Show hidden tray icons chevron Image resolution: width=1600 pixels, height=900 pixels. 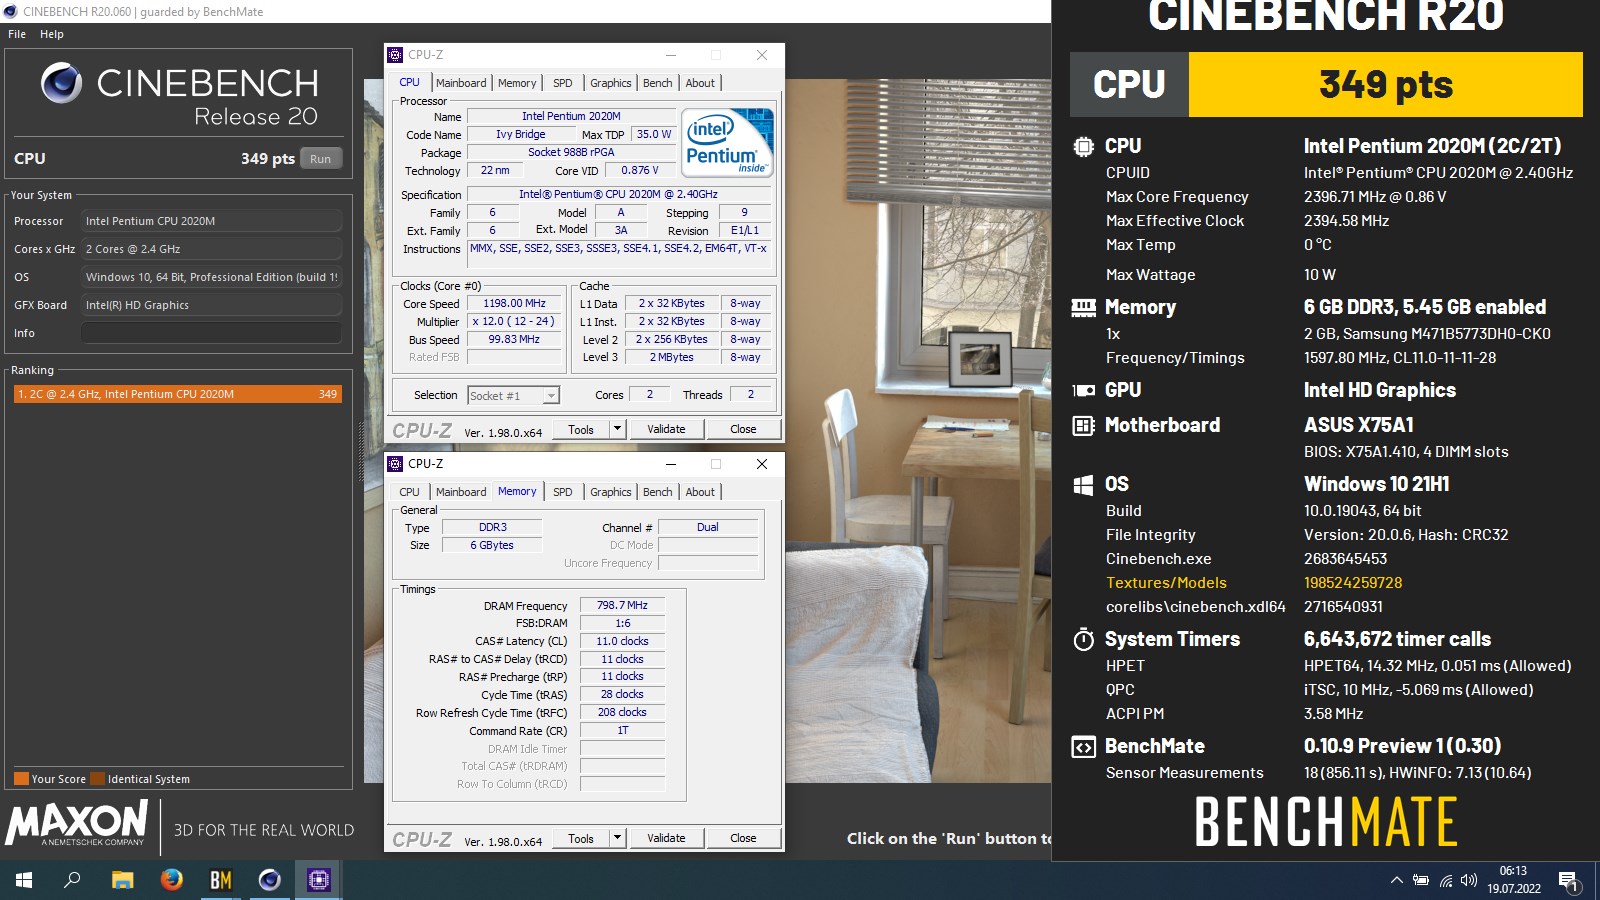click(x=1396, y=880)
